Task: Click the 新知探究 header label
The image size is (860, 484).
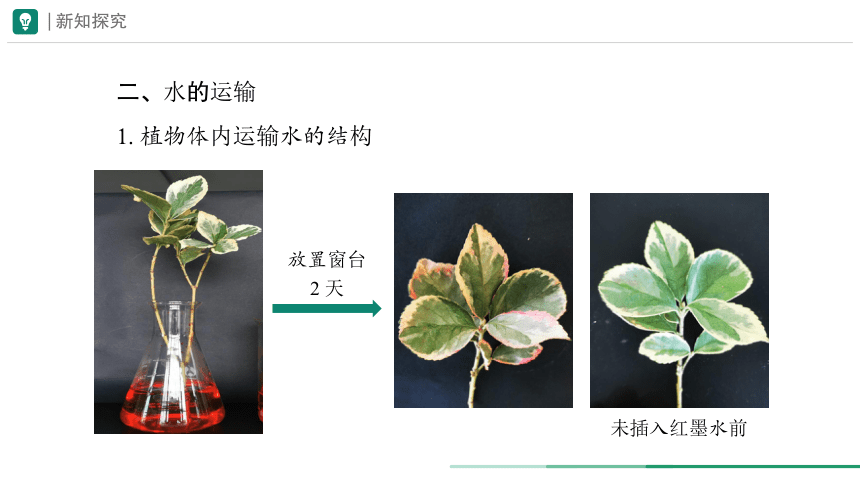Action: tap(91, 21)
